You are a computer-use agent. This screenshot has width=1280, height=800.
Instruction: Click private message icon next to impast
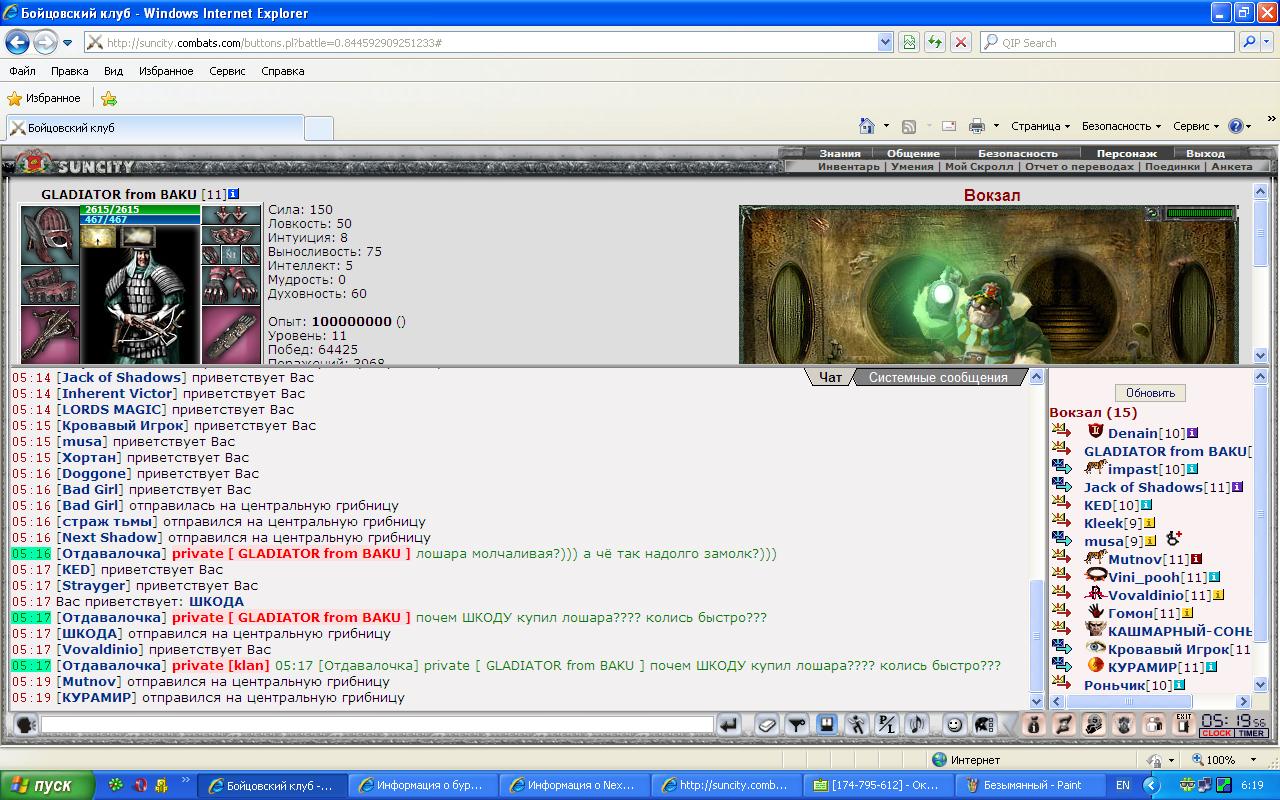coord(1061,467)
